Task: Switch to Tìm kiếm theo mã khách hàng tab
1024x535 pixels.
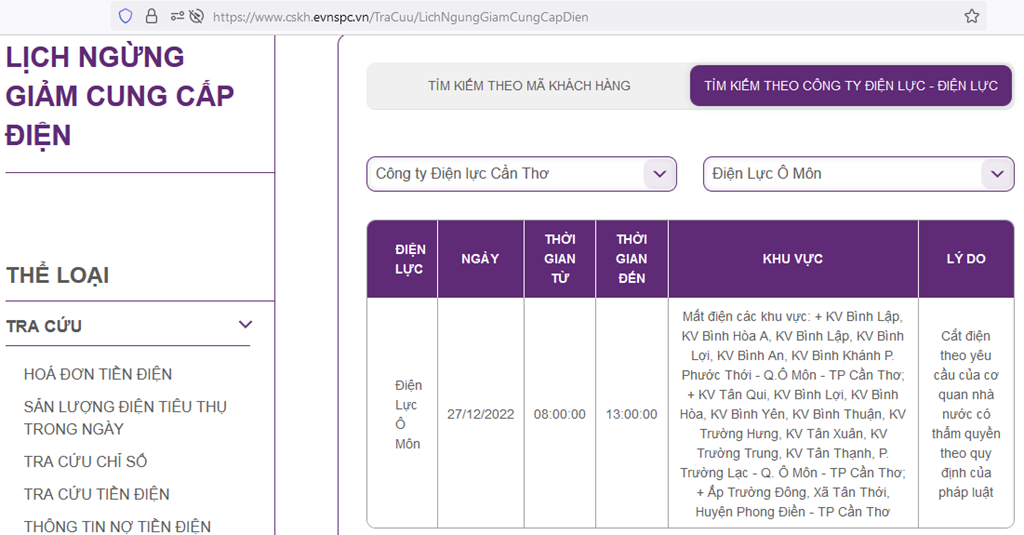Action: coord(529,86)
